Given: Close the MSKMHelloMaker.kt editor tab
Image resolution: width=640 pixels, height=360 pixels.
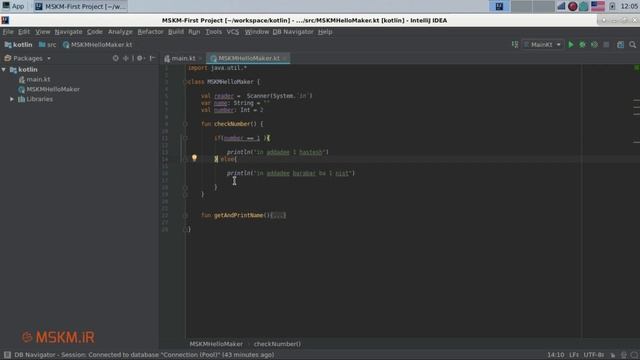Looking at the screenshot, I should (285, 58).
